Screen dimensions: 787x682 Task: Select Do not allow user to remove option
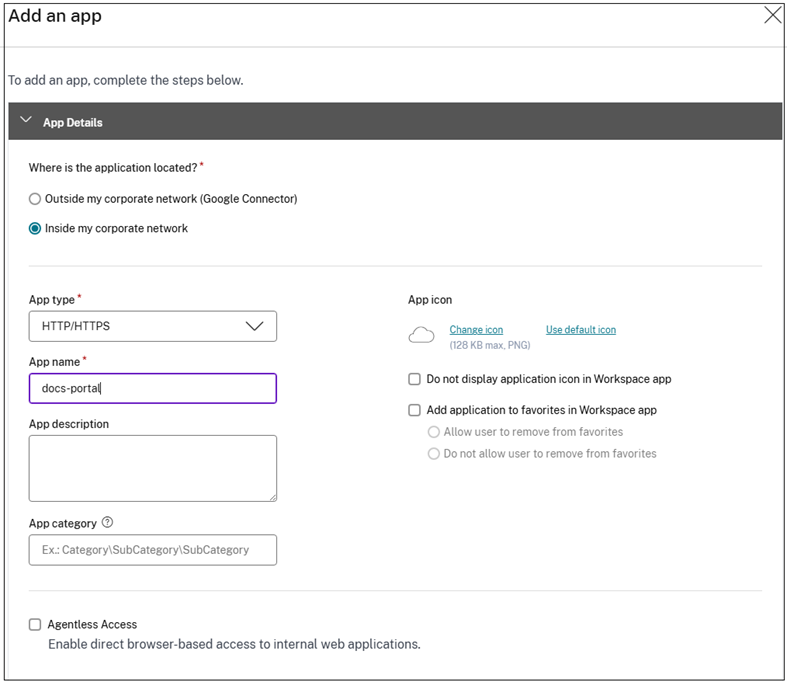(434, 454)
